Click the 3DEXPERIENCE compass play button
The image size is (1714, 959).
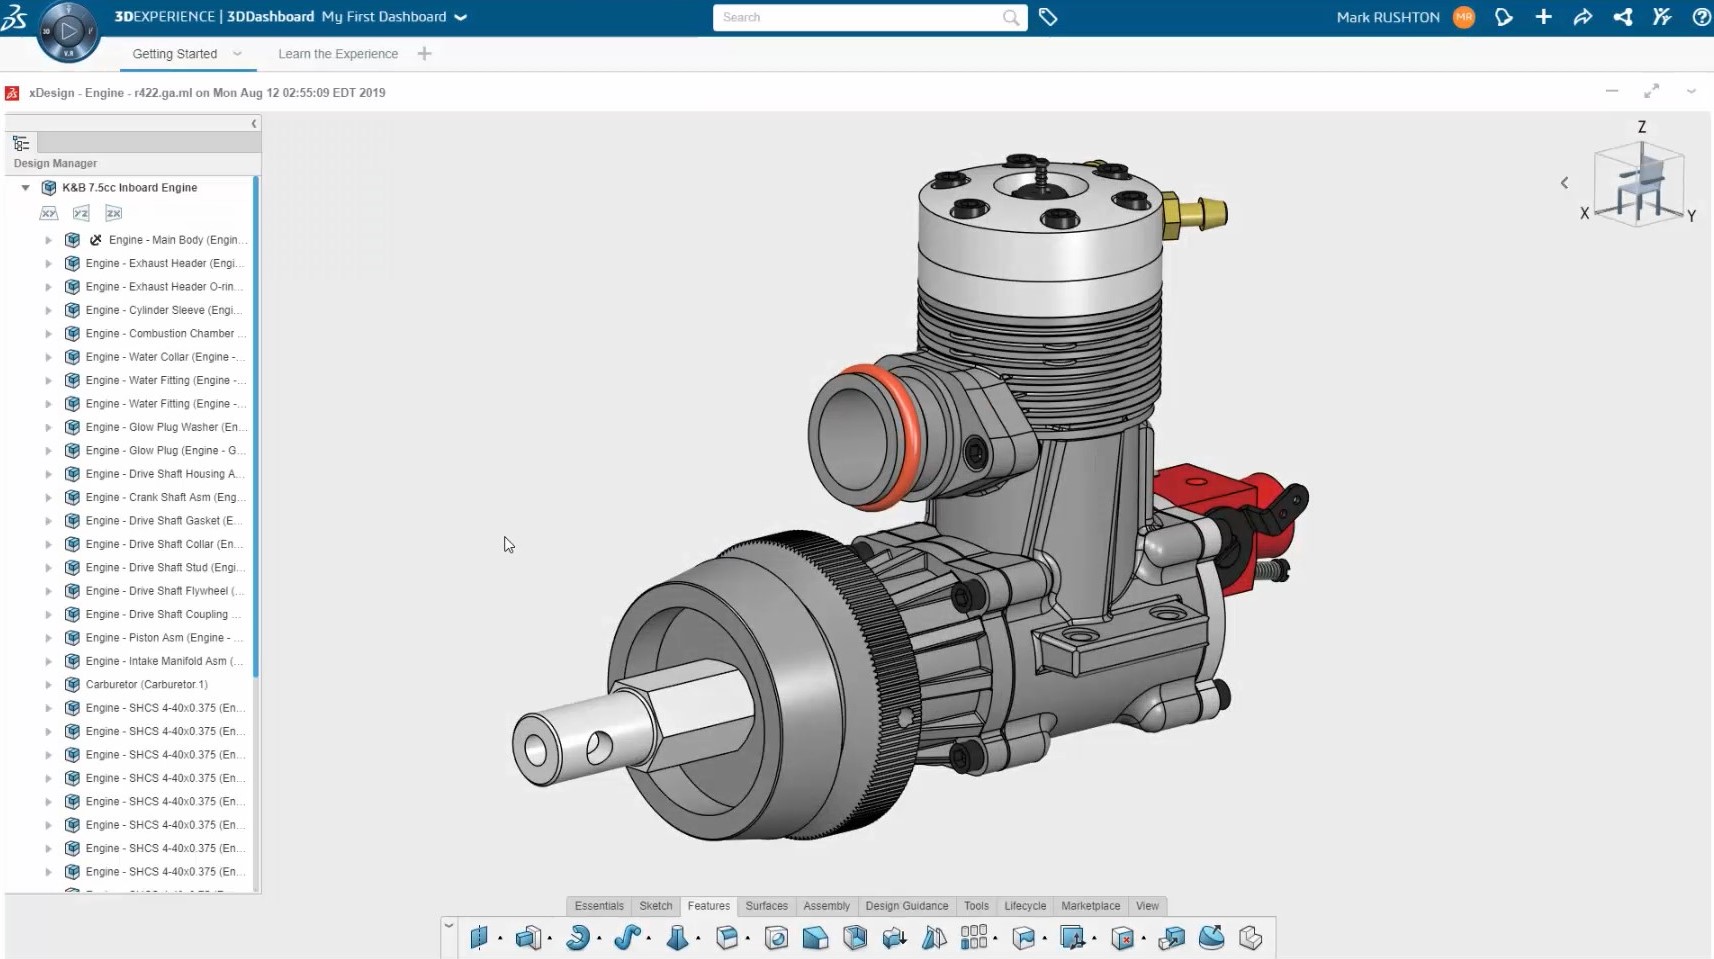(68, 31)
